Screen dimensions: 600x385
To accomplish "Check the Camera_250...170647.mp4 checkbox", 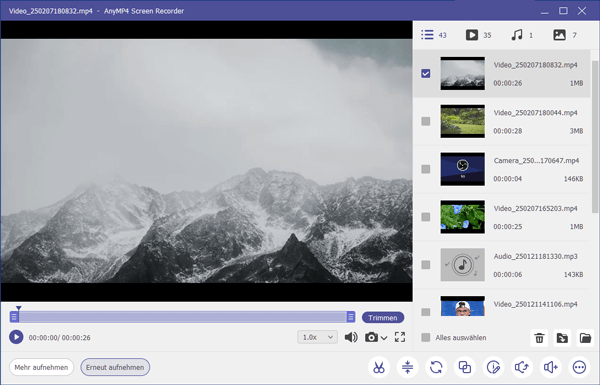I will click(426, 169).
